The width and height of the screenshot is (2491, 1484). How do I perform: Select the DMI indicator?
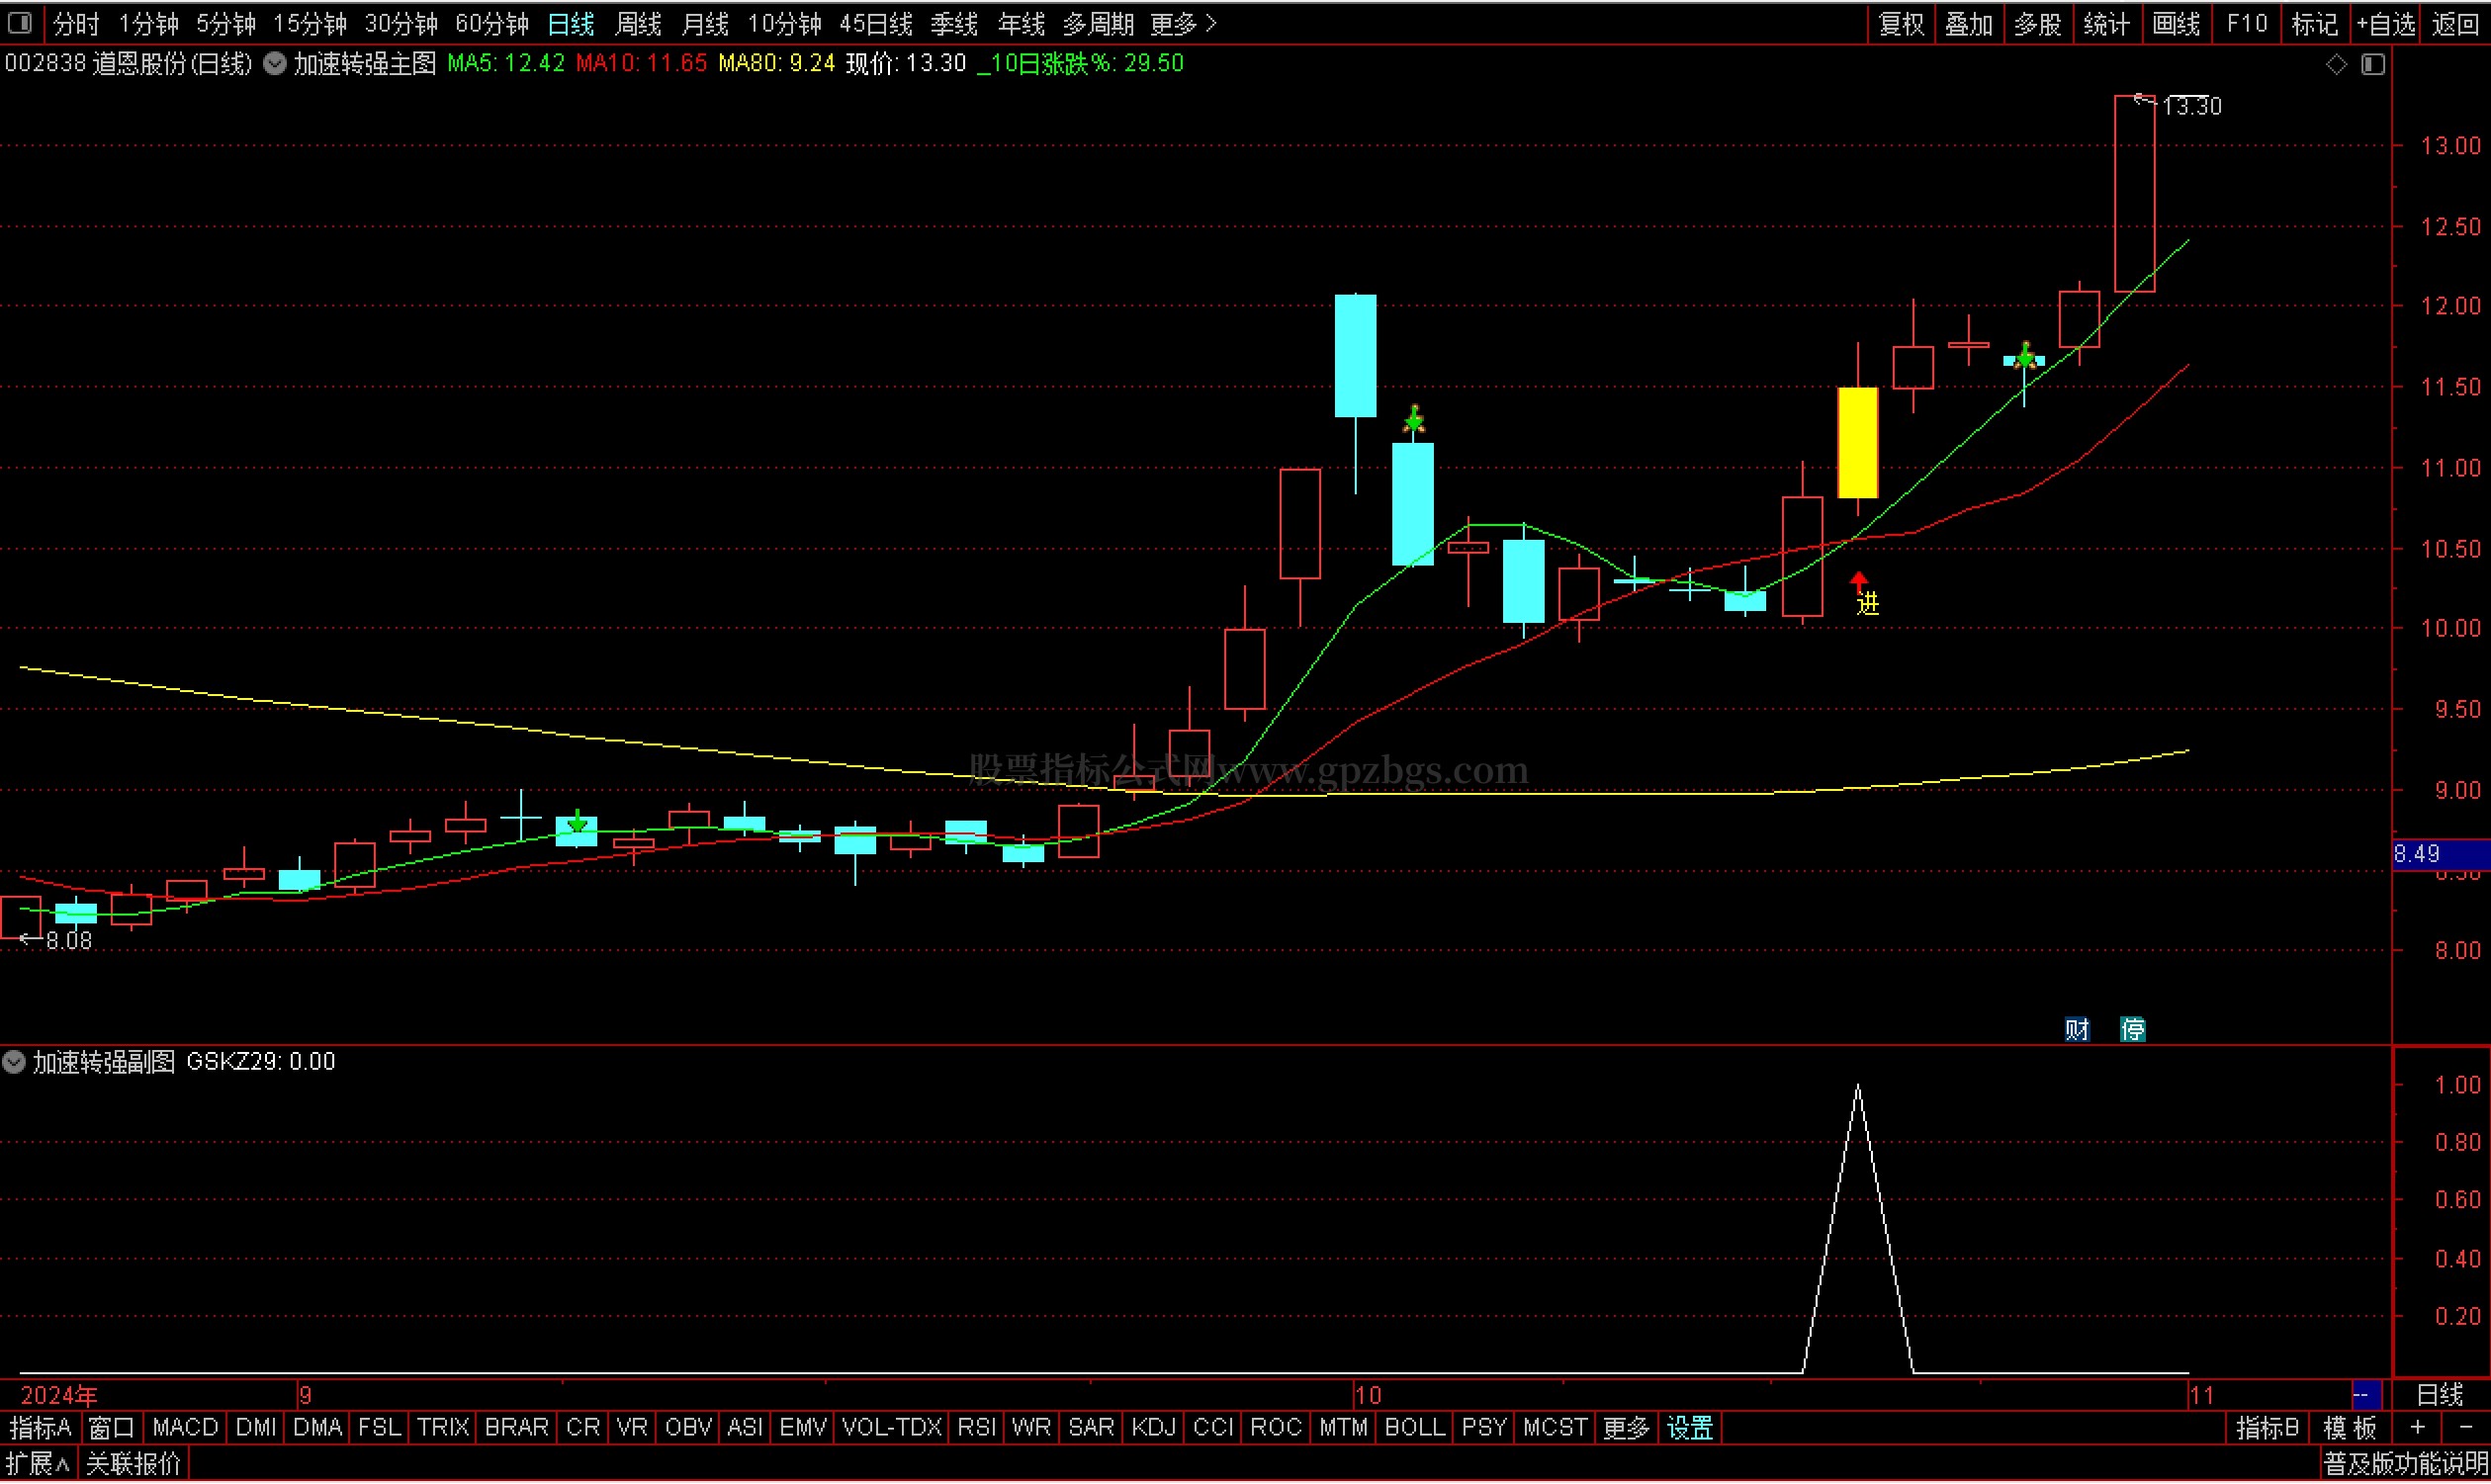[x=256, y=1430]
